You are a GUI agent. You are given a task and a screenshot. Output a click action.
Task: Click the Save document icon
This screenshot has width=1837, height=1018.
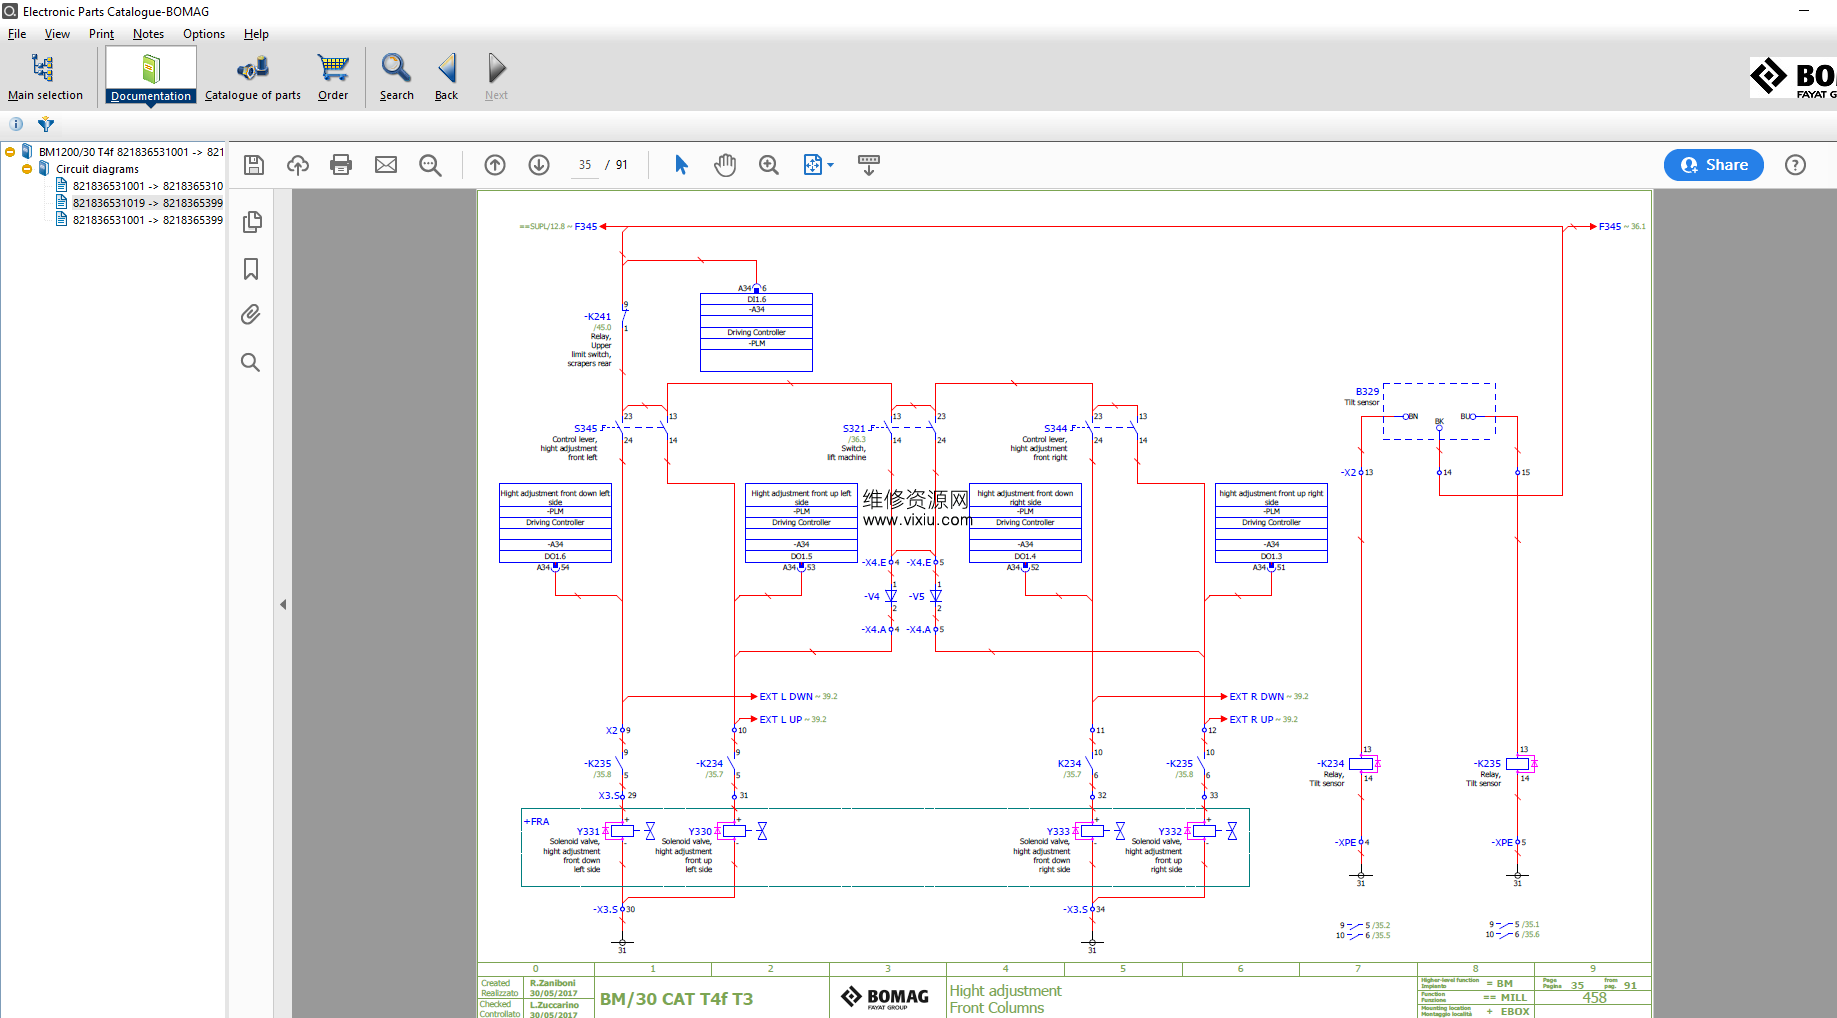click(x=254, y=165)
